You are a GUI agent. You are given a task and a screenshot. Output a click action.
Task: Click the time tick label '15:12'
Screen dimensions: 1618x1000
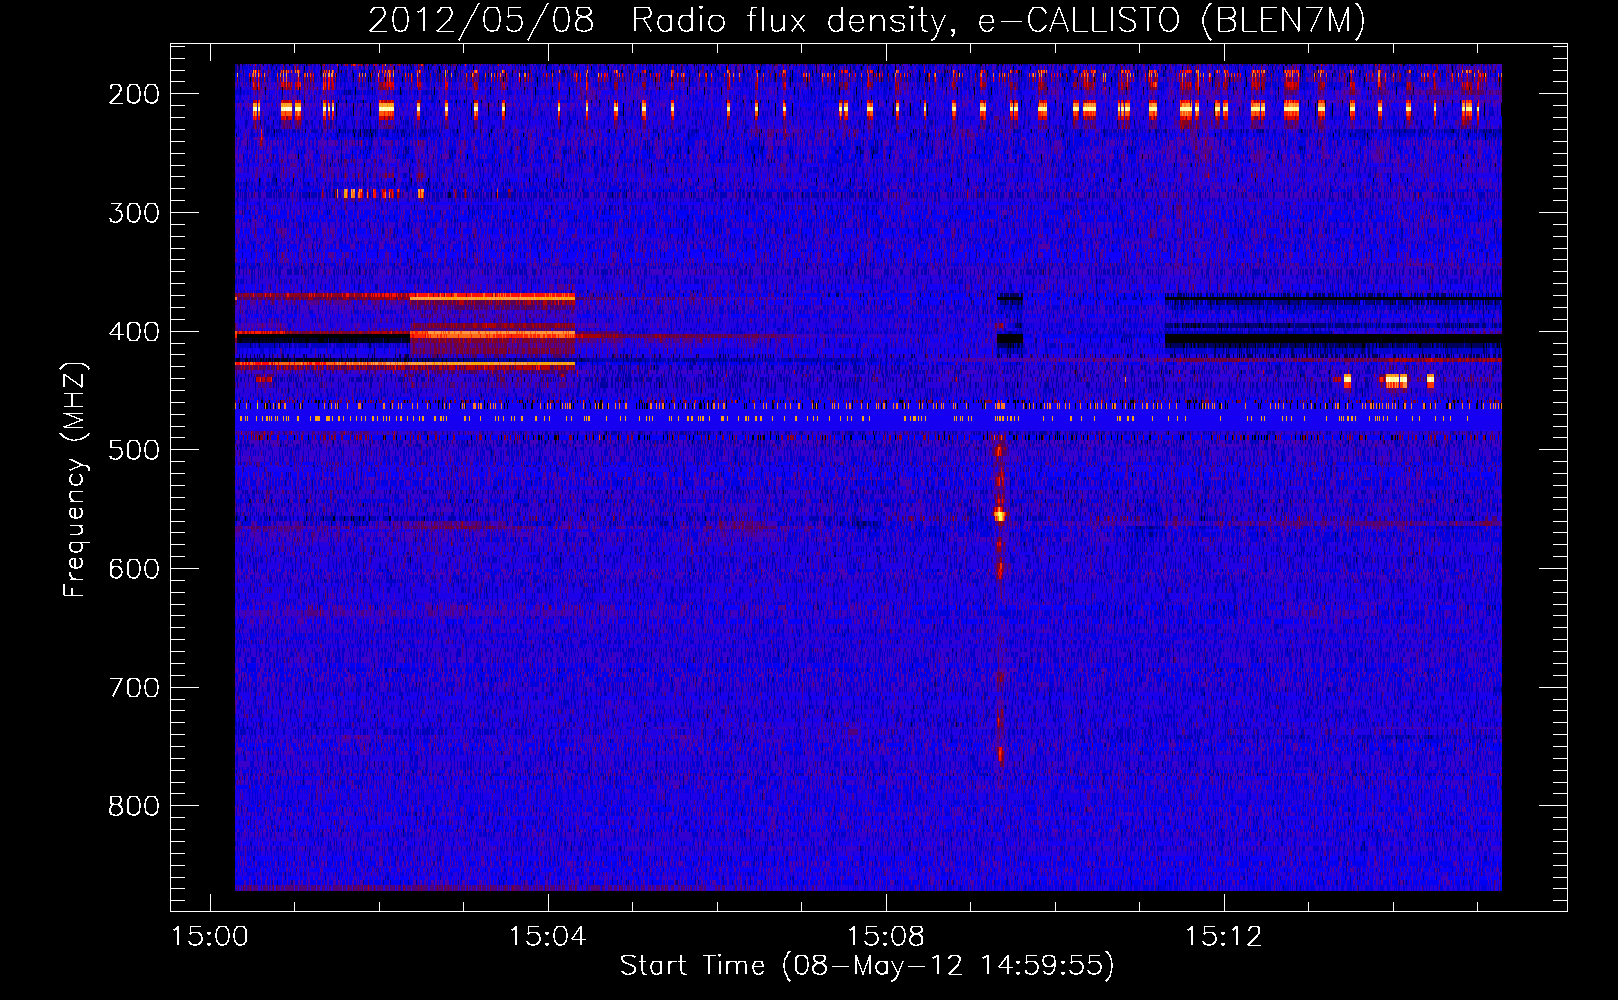pyautogui.click(x=1223, y=937)
